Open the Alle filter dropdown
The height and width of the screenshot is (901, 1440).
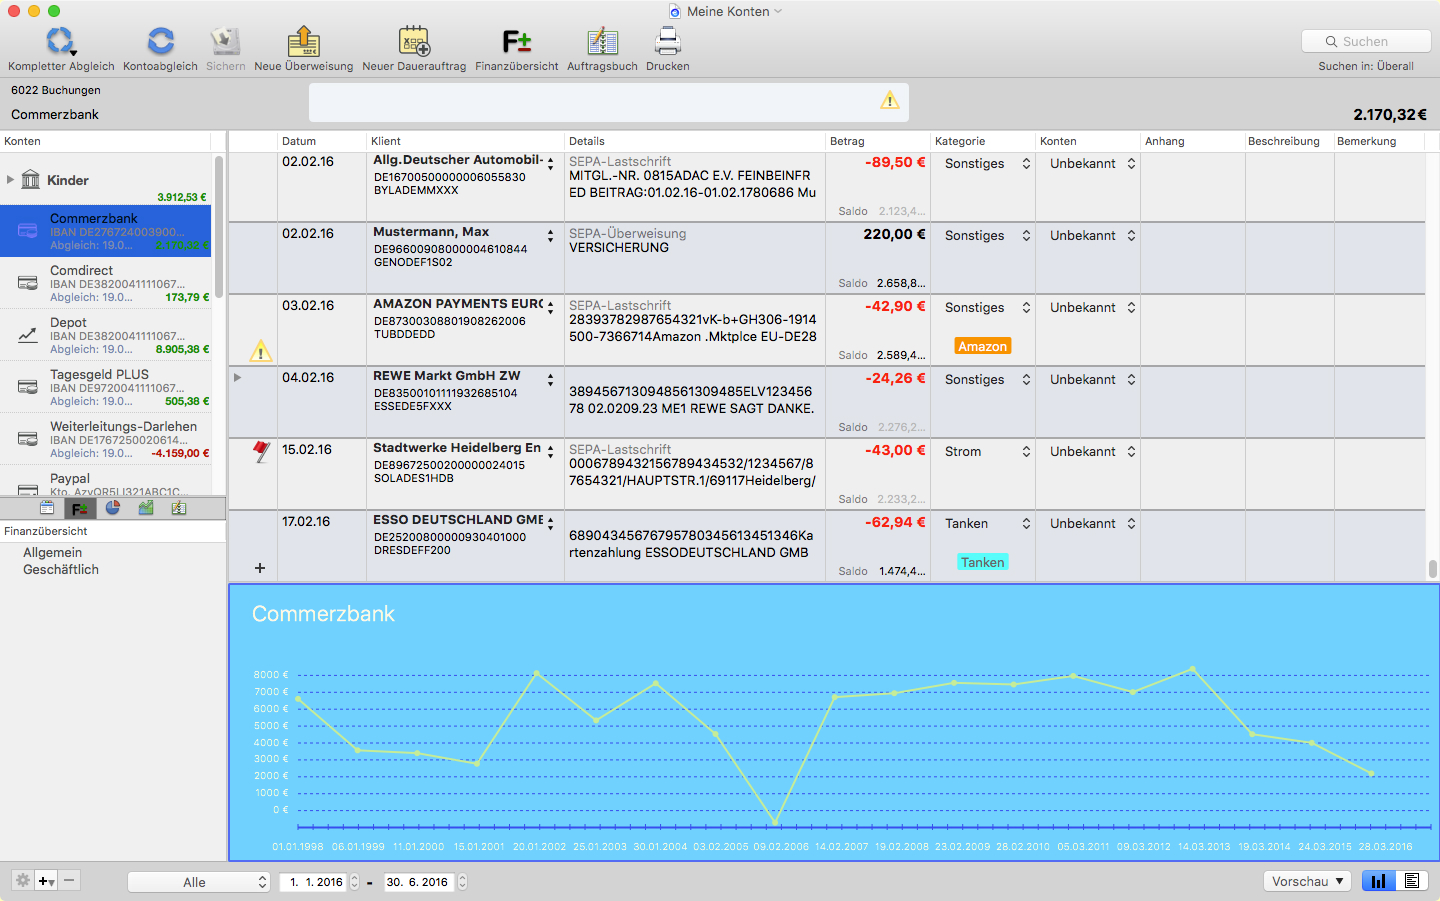199,882
